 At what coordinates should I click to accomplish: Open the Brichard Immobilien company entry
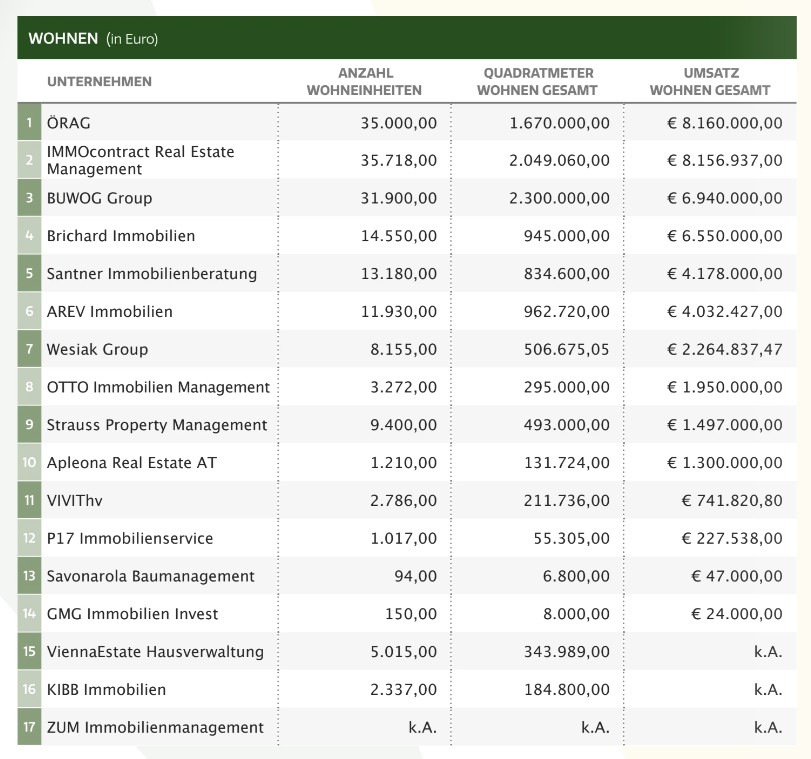(x=121, y=236)
